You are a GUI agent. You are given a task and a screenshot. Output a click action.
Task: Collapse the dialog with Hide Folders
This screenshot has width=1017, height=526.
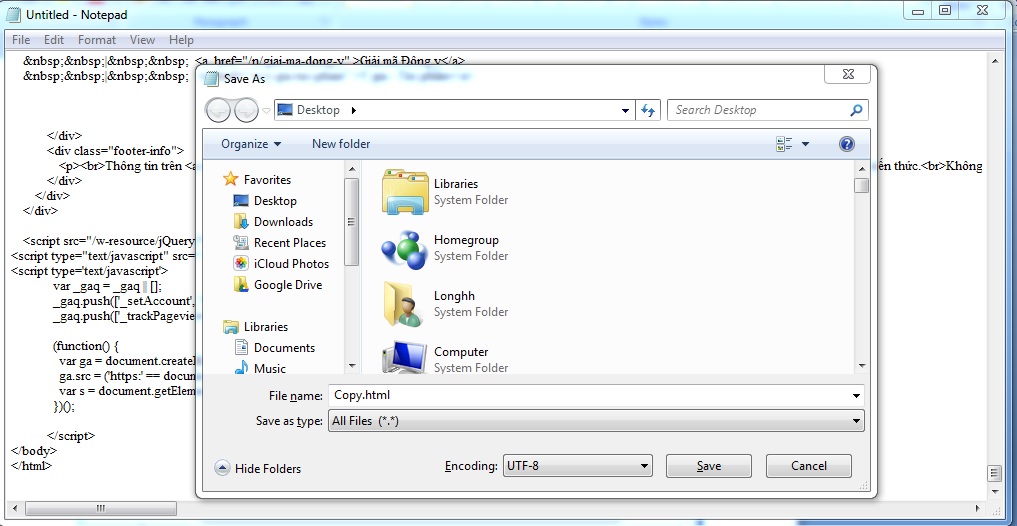[x=258, y=468]
